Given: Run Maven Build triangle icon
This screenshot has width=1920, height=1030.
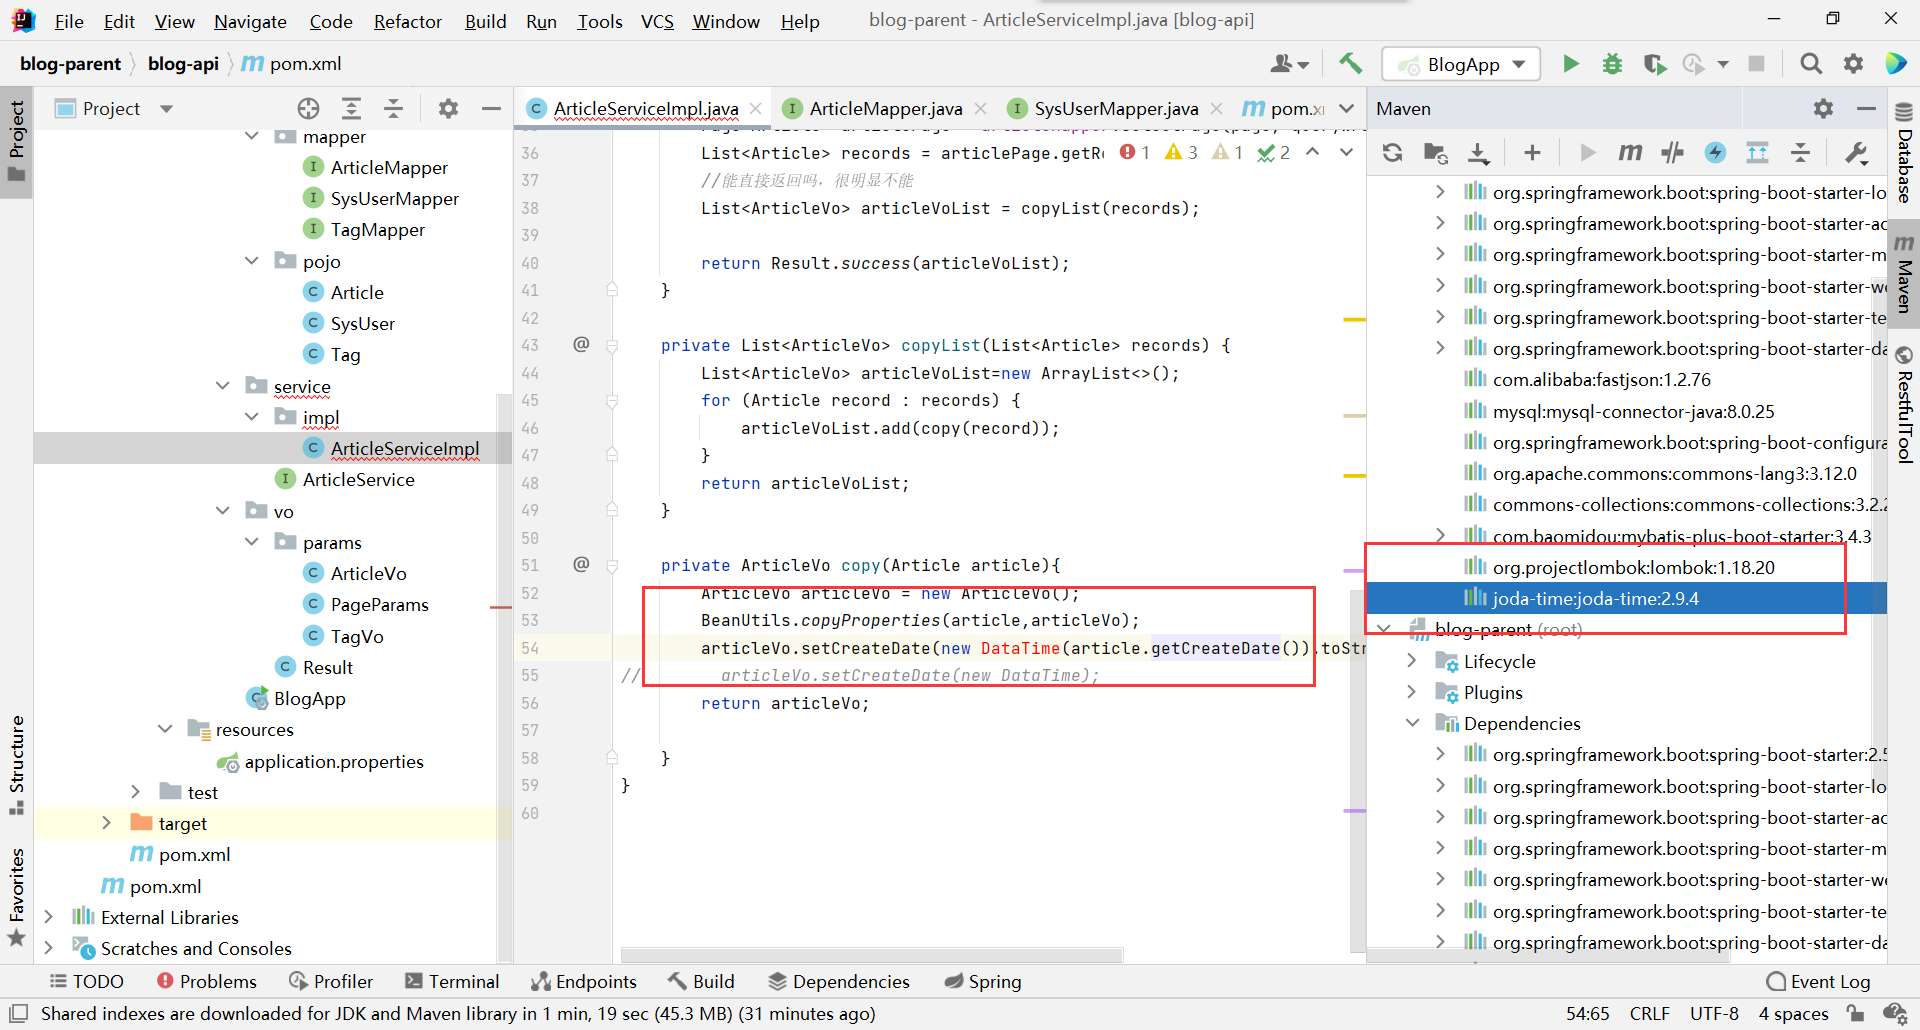Looking at the screenshot, I should (1587, 152).
